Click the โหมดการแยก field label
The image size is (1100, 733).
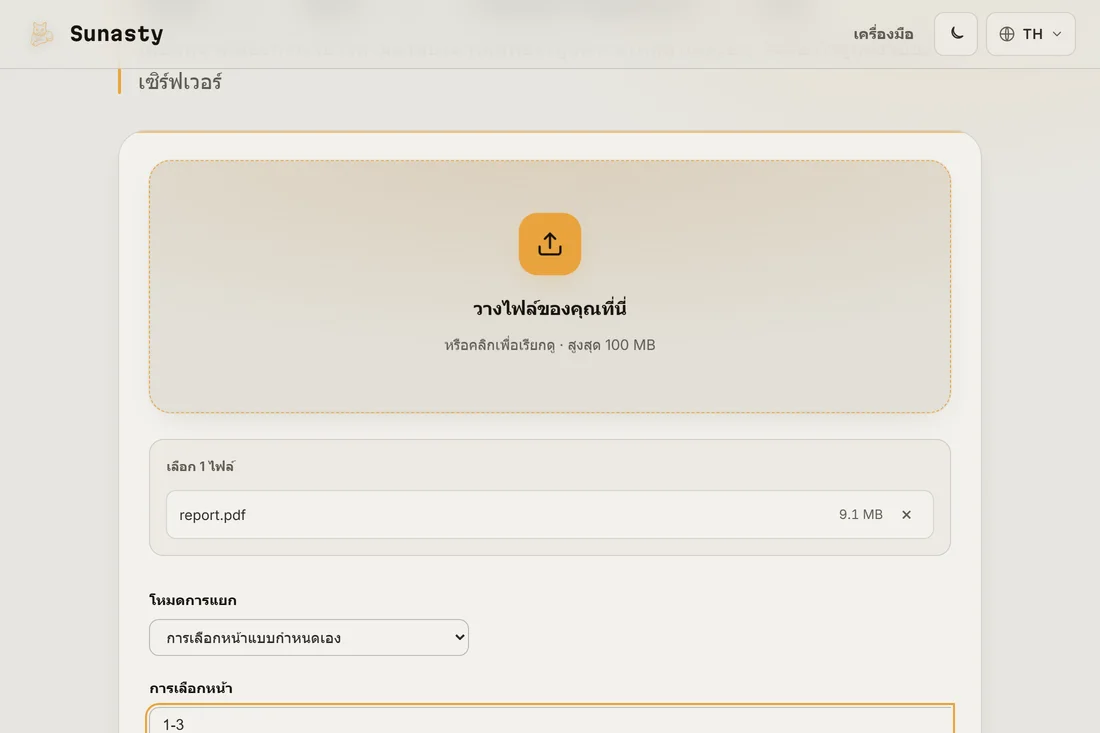point(193,600)
